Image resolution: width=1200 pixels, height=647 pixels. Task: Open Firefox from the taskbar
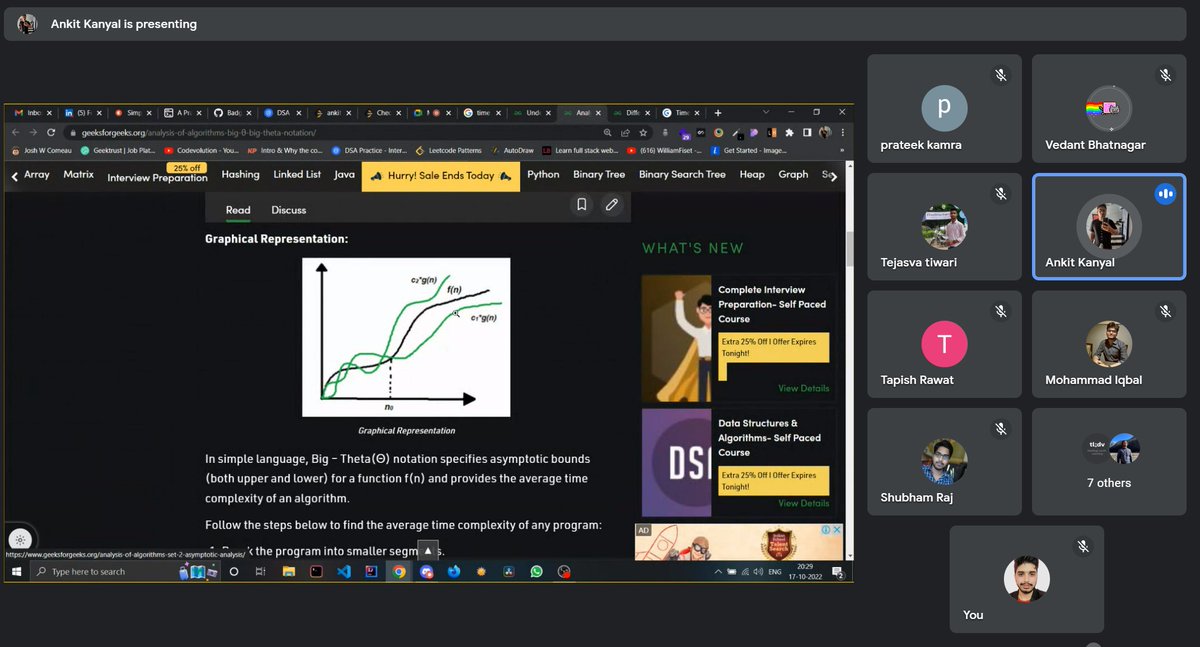(x=454, y=572)
